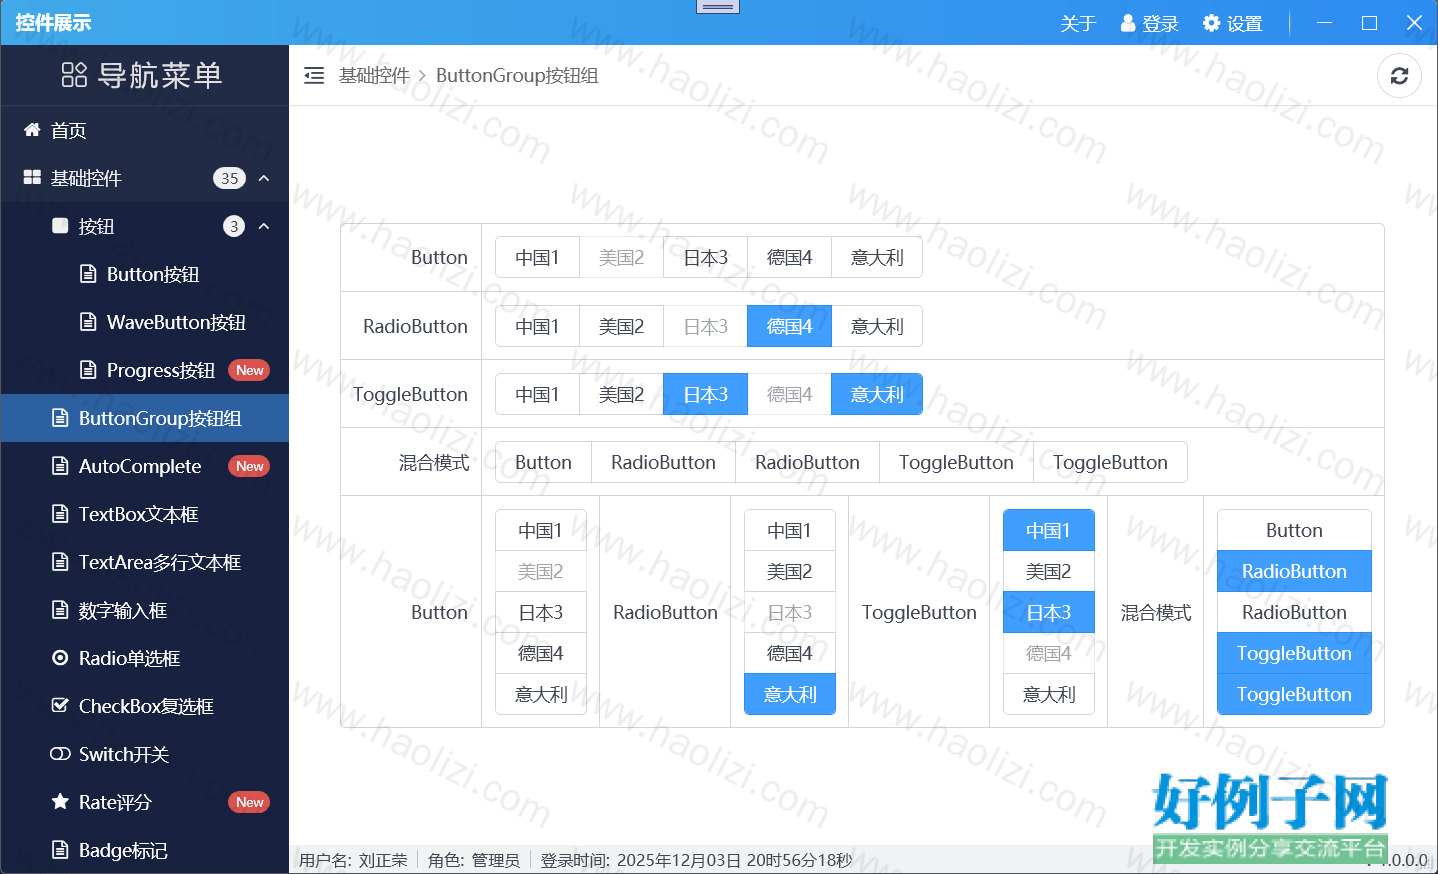
Task: Go to the 首页 menu item
Action: click(x=144, y=130)
